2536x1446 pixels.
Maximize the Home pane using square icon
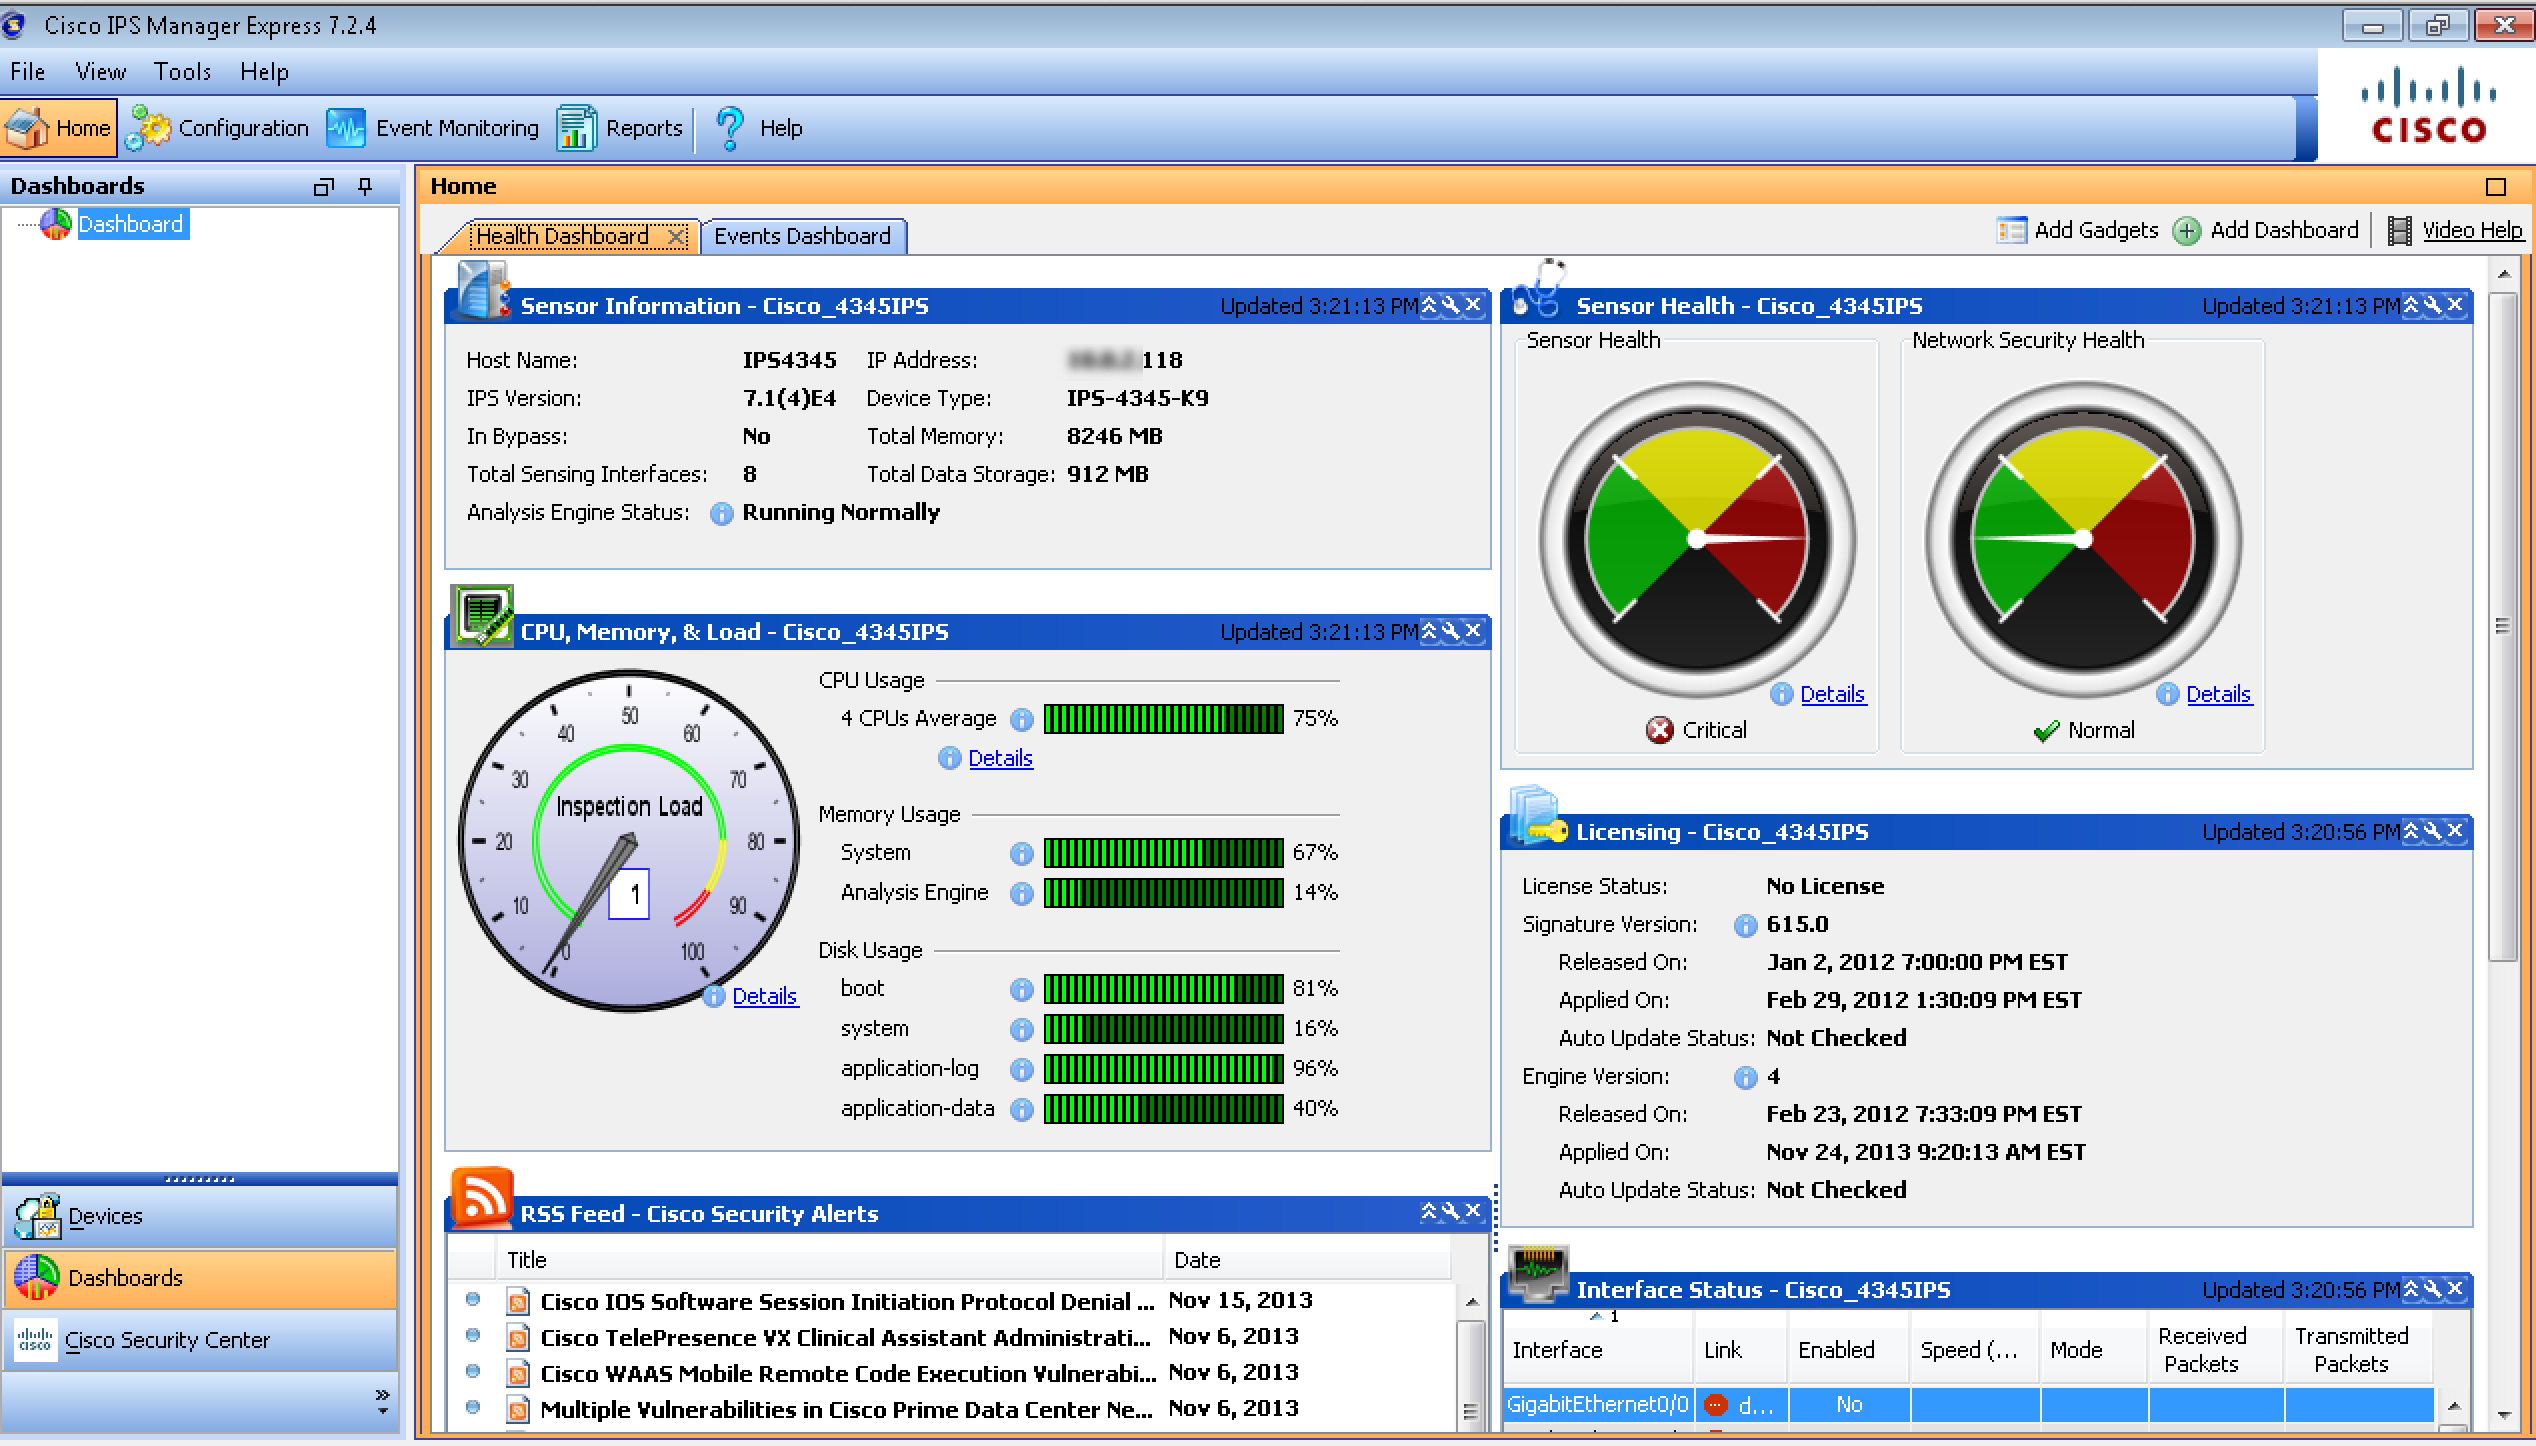tap(2495, 187)
